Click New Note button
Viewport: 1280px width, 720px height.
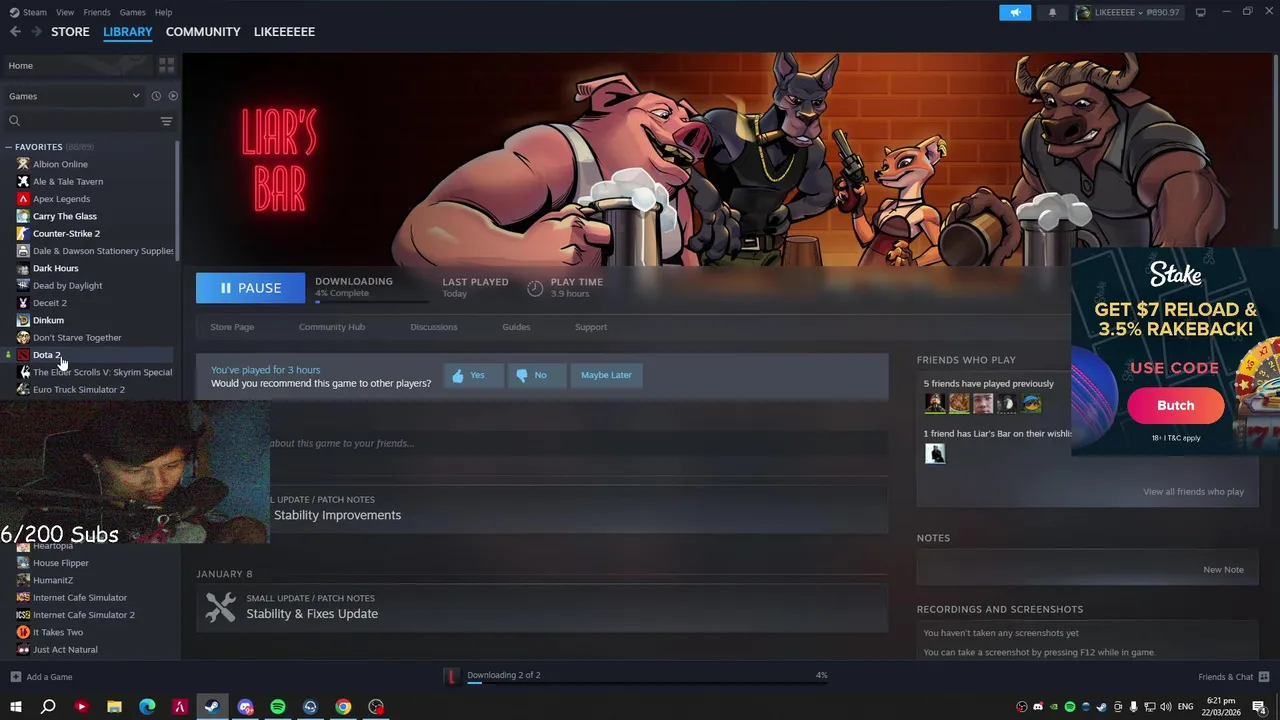(1223, 570)
